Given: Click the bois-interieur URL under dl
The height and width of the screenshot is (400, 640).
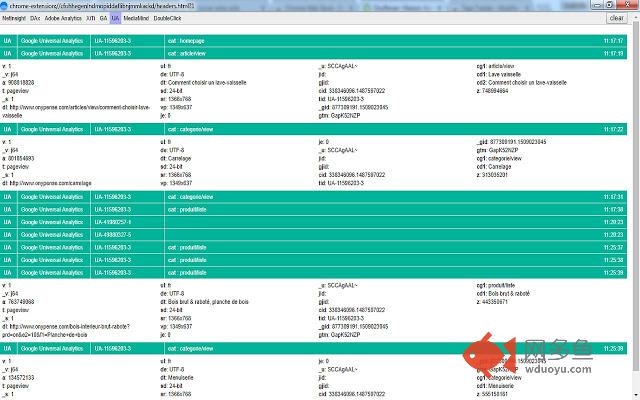Looking at the screenshot, I should pos(66,331).
